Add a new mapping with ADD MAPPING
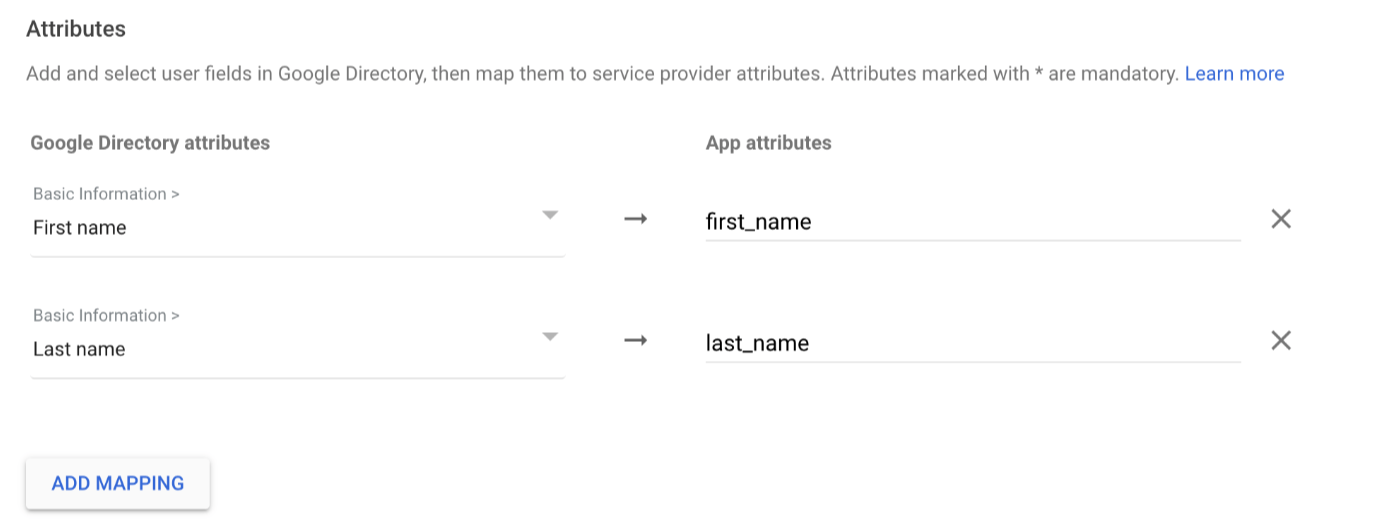Viewport: 1400px width, 528px height. point(118,483)
